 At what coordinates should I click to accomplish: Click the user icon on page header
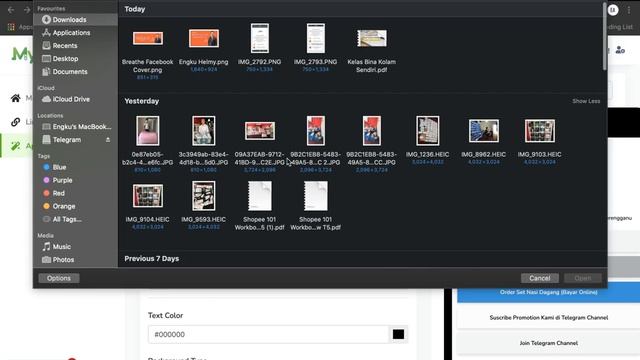[x=620, y=50]
